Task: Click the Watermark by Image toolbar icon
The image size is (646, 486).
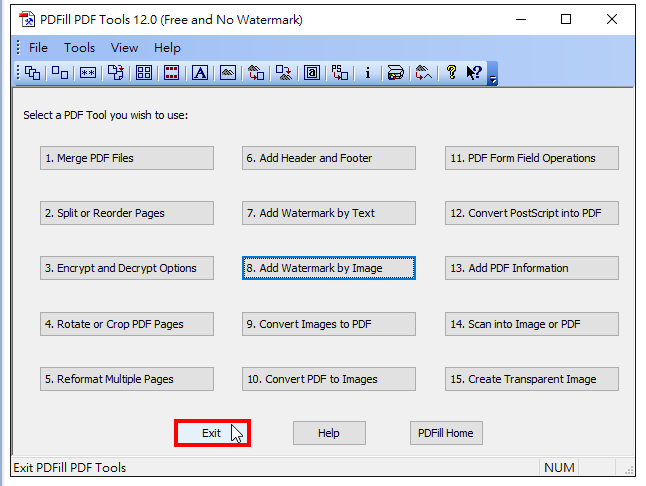Action: [x=228, y=73]
